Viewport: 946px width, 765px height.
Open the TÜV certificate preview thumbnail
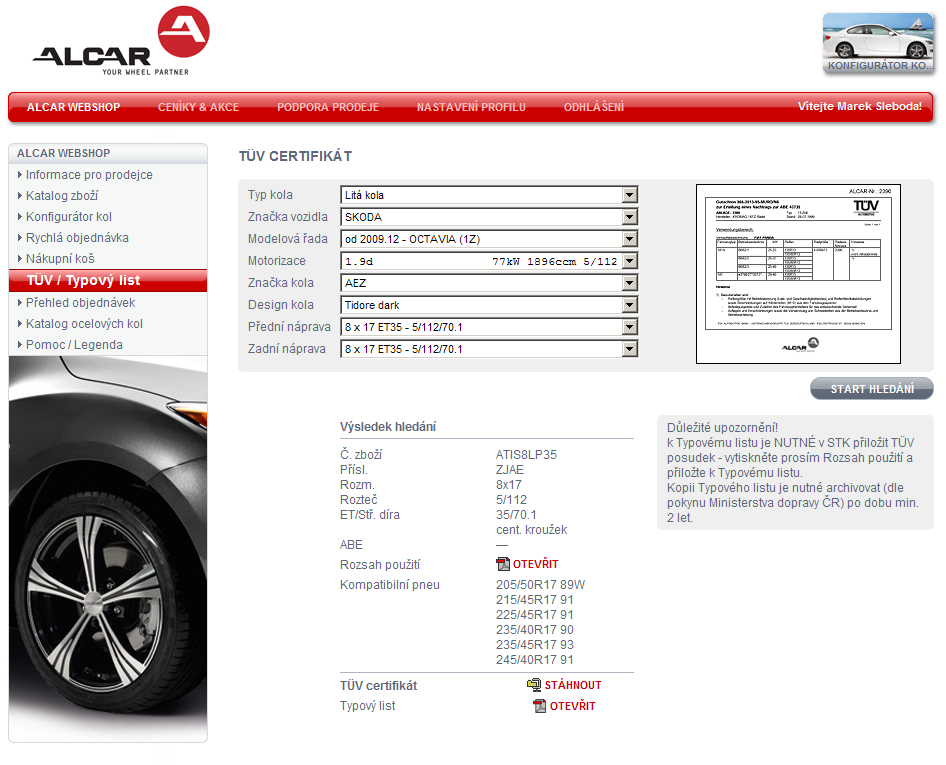(798, 274)
